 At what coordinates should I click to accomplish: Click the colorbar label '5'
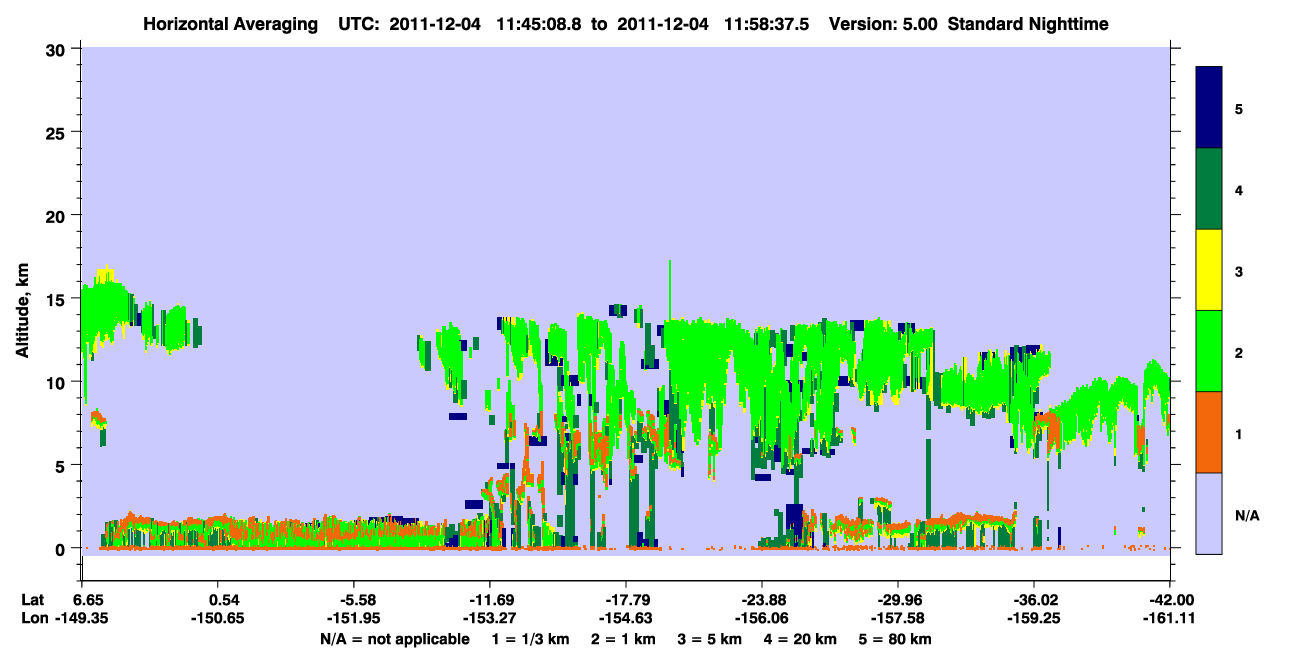(x=1238, y=108)
